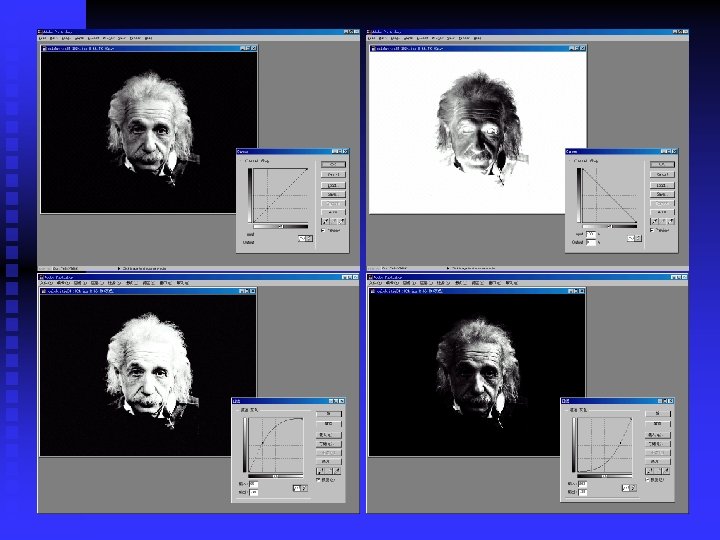Choose pencil draw tool in the brightening Curves dialog
The image size is (720, 540).
click(304, 488)
